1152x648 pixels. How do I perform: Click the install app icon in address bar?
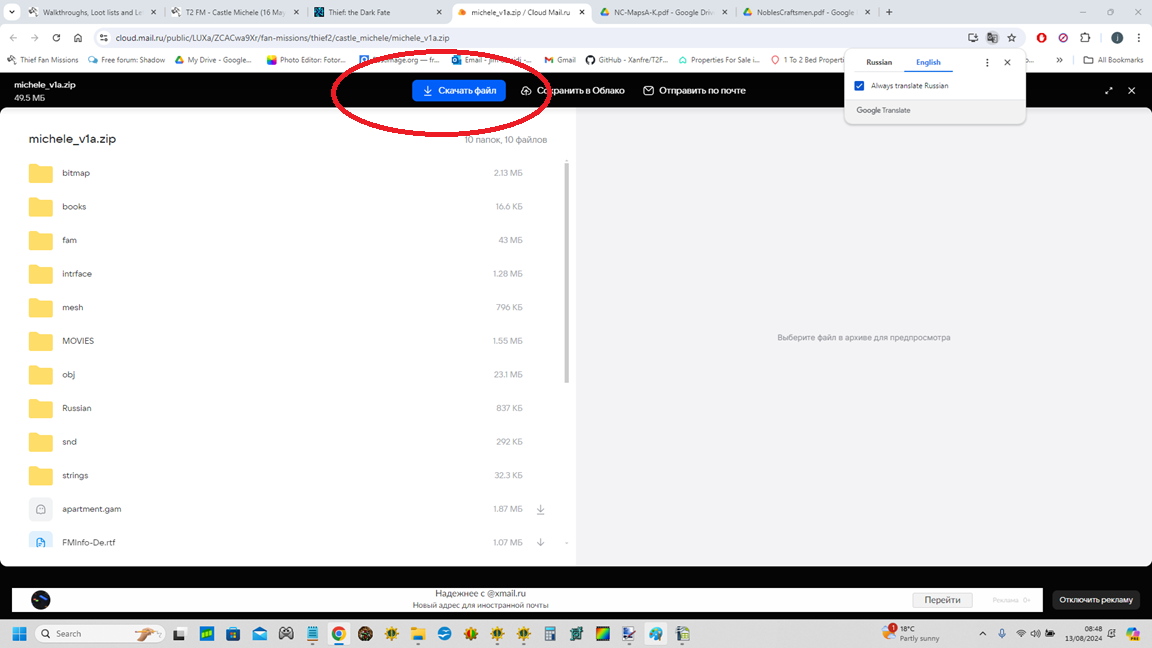click(x=973, y=37)
